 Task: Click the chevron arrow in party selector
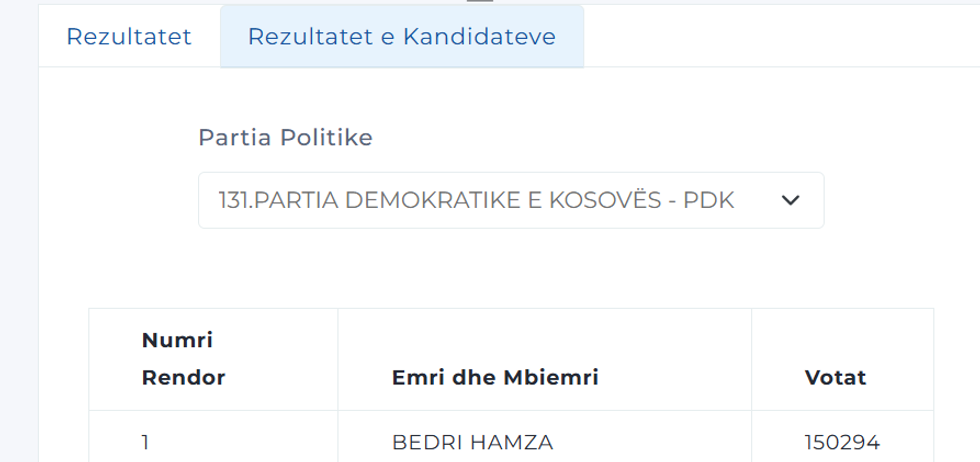pos(790,200)
